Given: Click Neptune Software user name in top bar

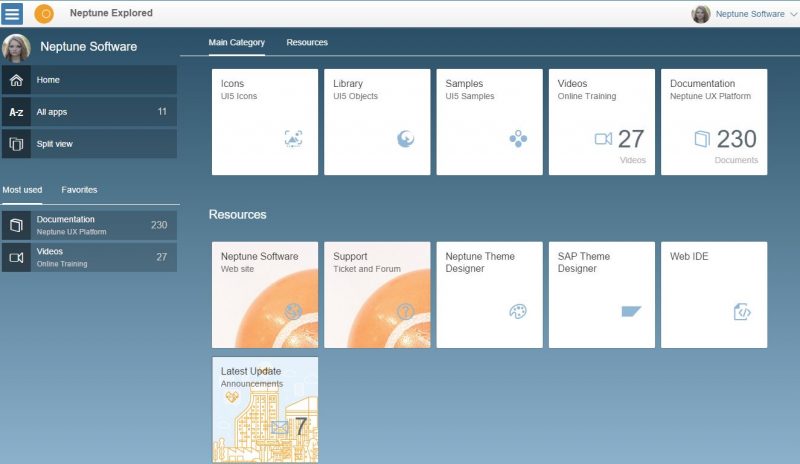Looking at the screenshot, I should point(750,14).
